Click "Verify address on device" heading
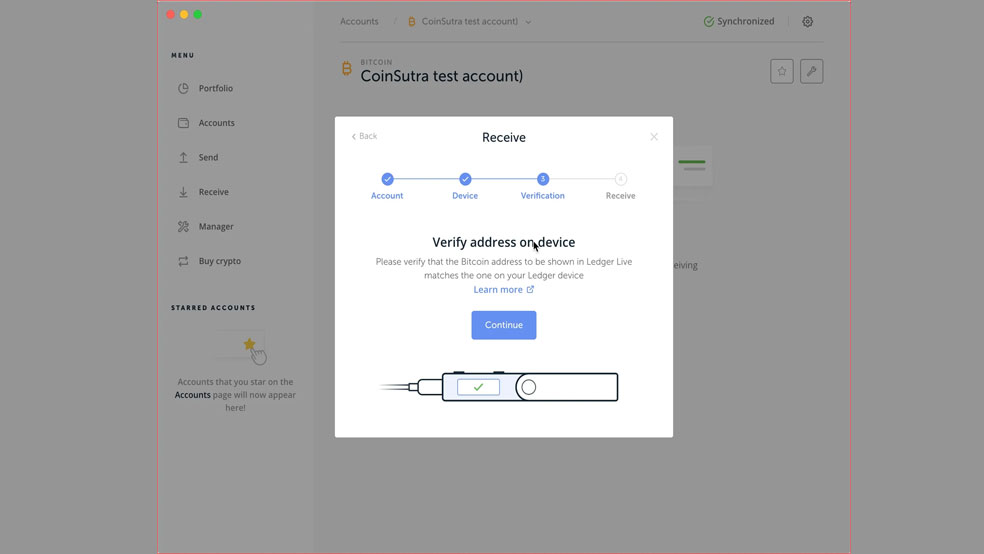984x554 pixels. (x=503, y=242)
